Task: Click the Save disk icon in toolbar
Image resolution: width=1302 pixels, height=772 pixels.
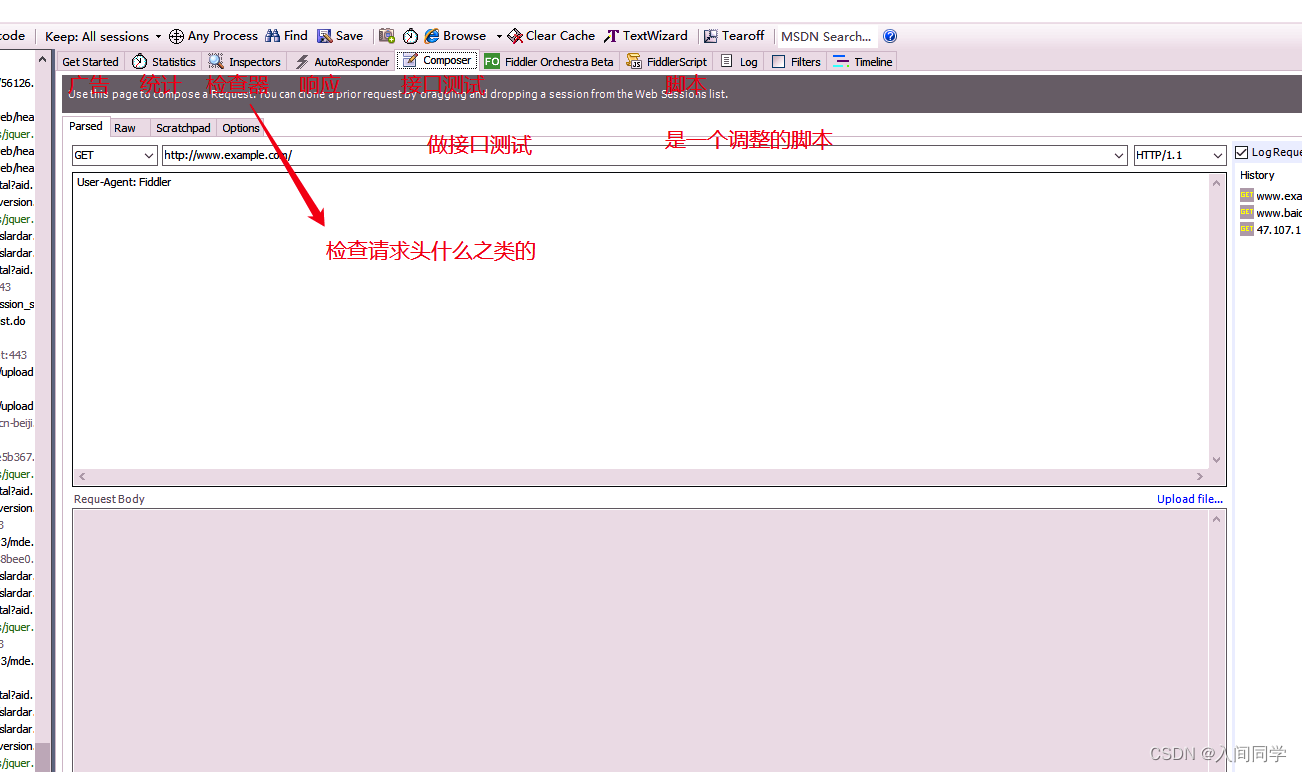Action: point(325,36)
